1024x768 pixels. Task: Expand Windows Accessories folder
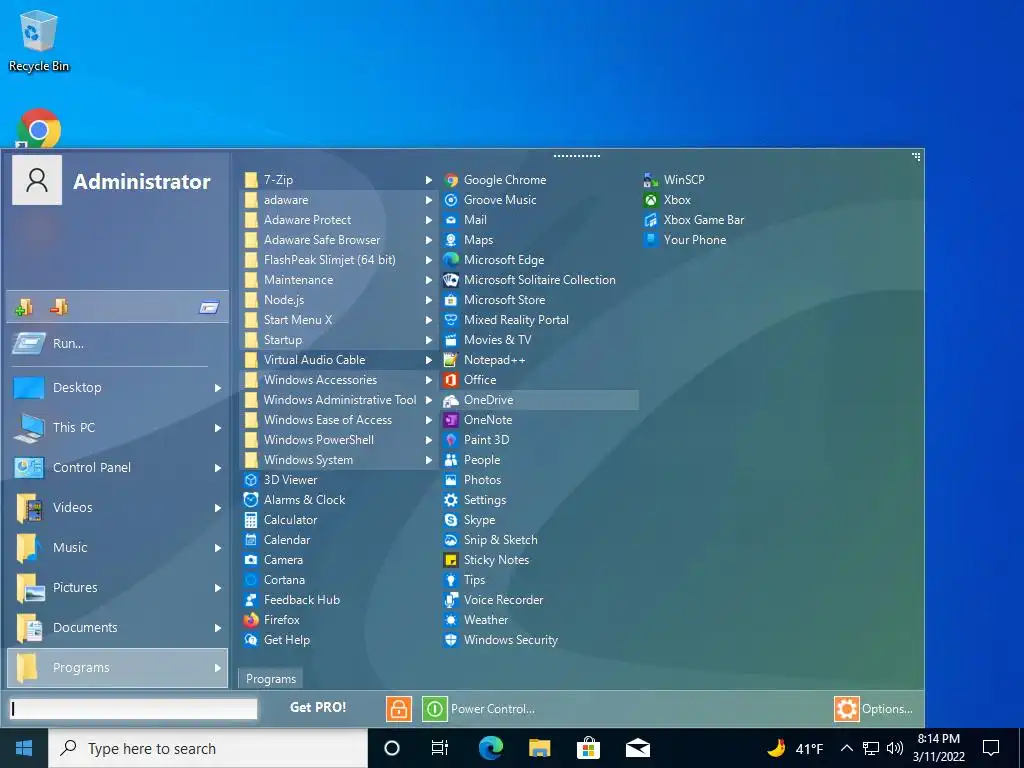coord(338,379)
